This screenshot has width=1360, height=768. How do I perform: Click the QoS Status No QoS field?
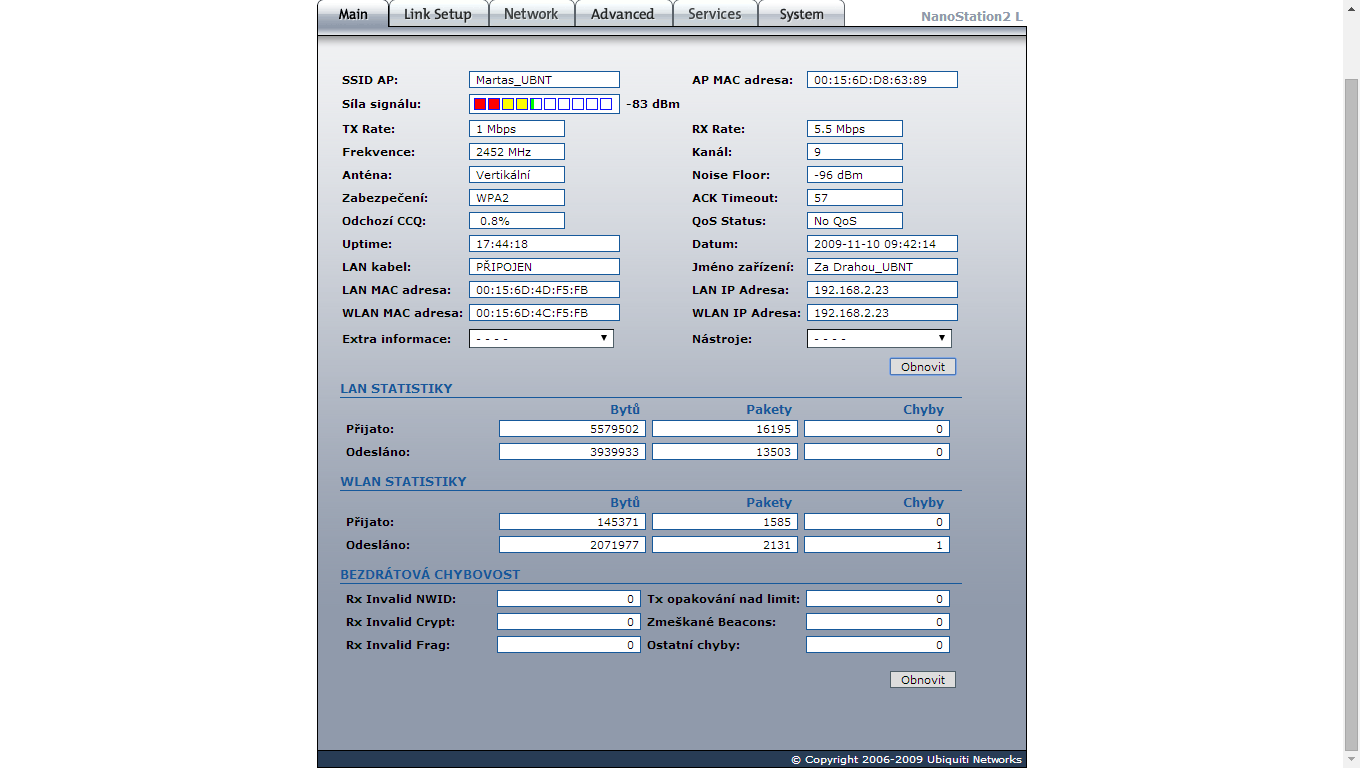click(855, 221)
